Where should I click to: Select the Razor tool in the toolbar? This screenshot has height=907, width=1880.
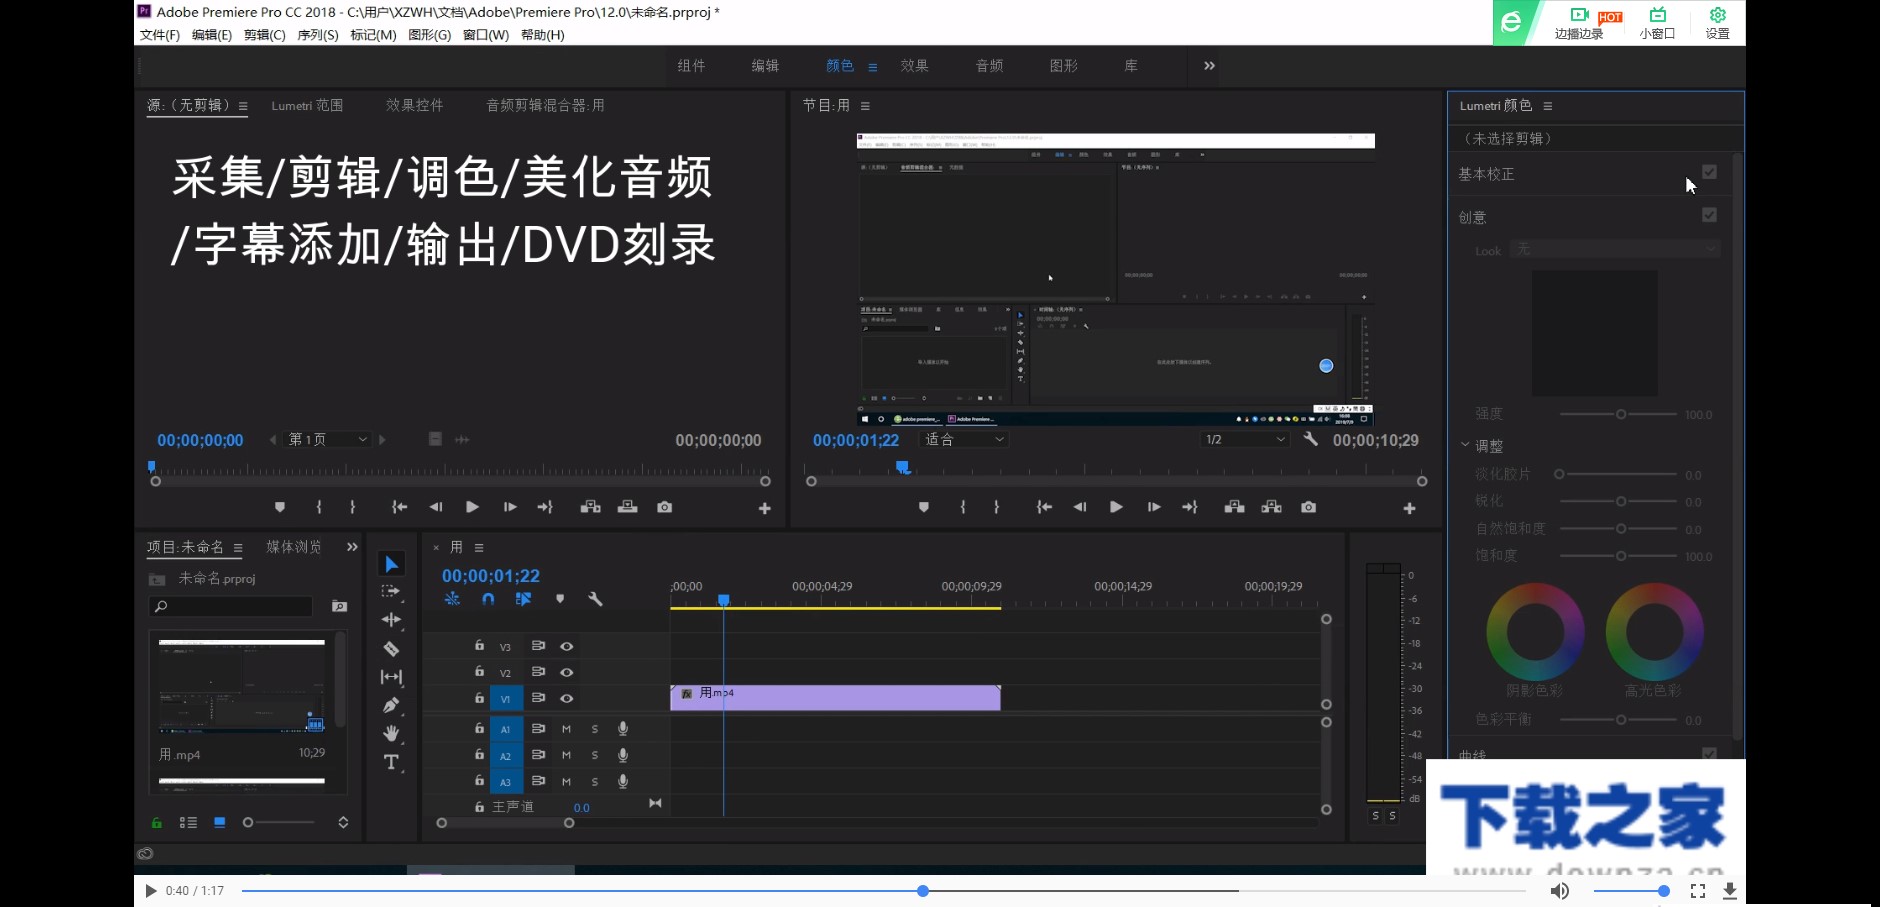(x=391, y=649)
